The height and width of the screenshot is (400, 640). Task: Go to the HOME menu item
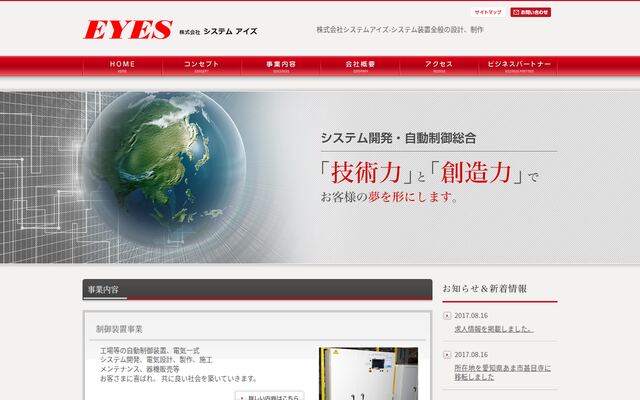122,66
